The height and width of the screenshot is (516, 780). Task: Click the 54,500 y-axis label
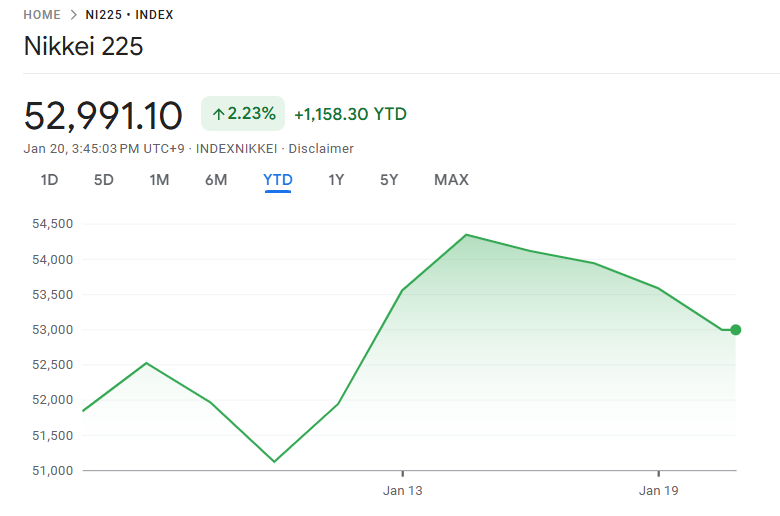tap(53, 224)
